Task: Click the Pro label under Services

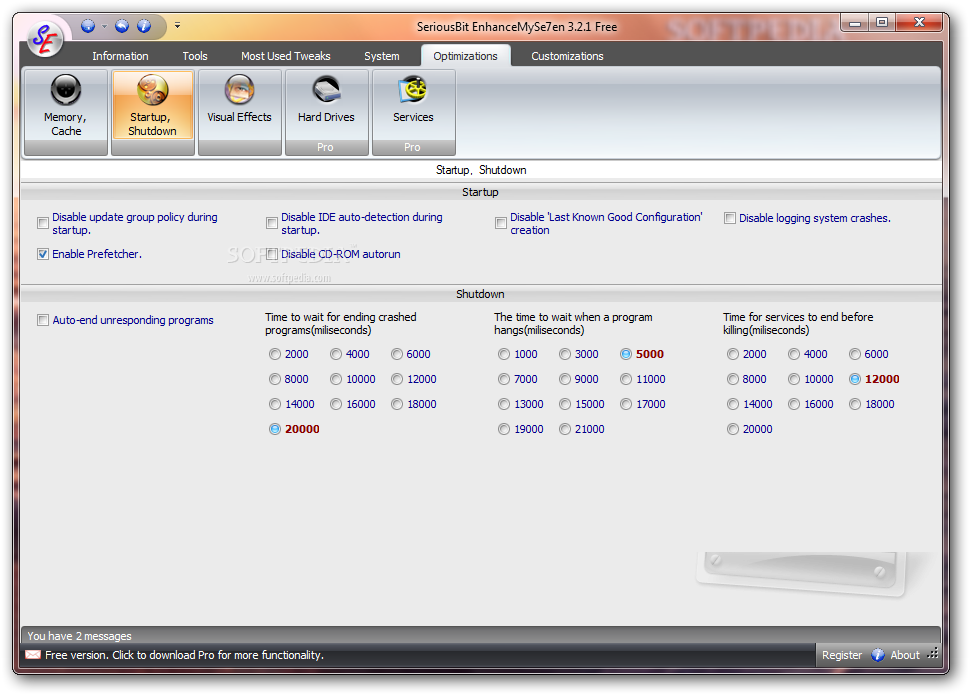Action: (412, 147)
